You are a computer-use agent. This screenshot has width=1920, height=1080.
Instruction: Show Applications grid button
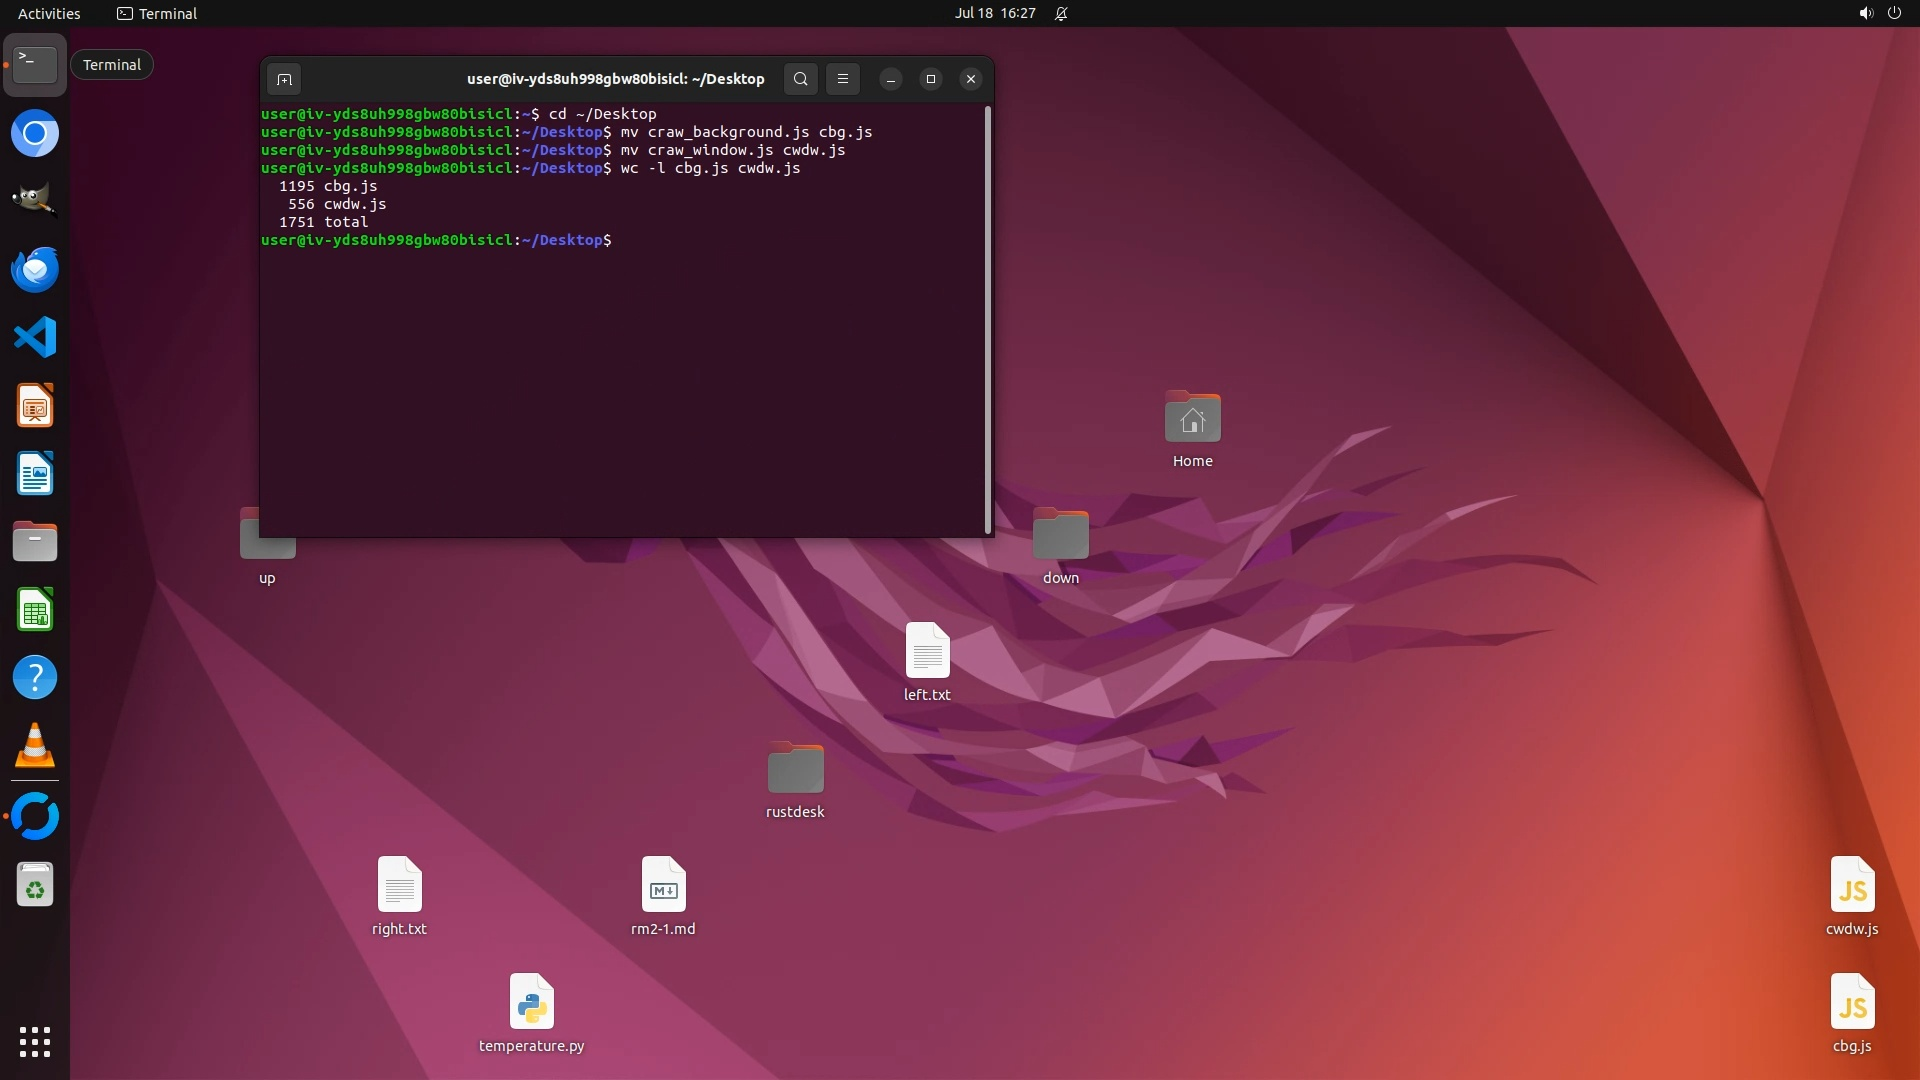35,1042
